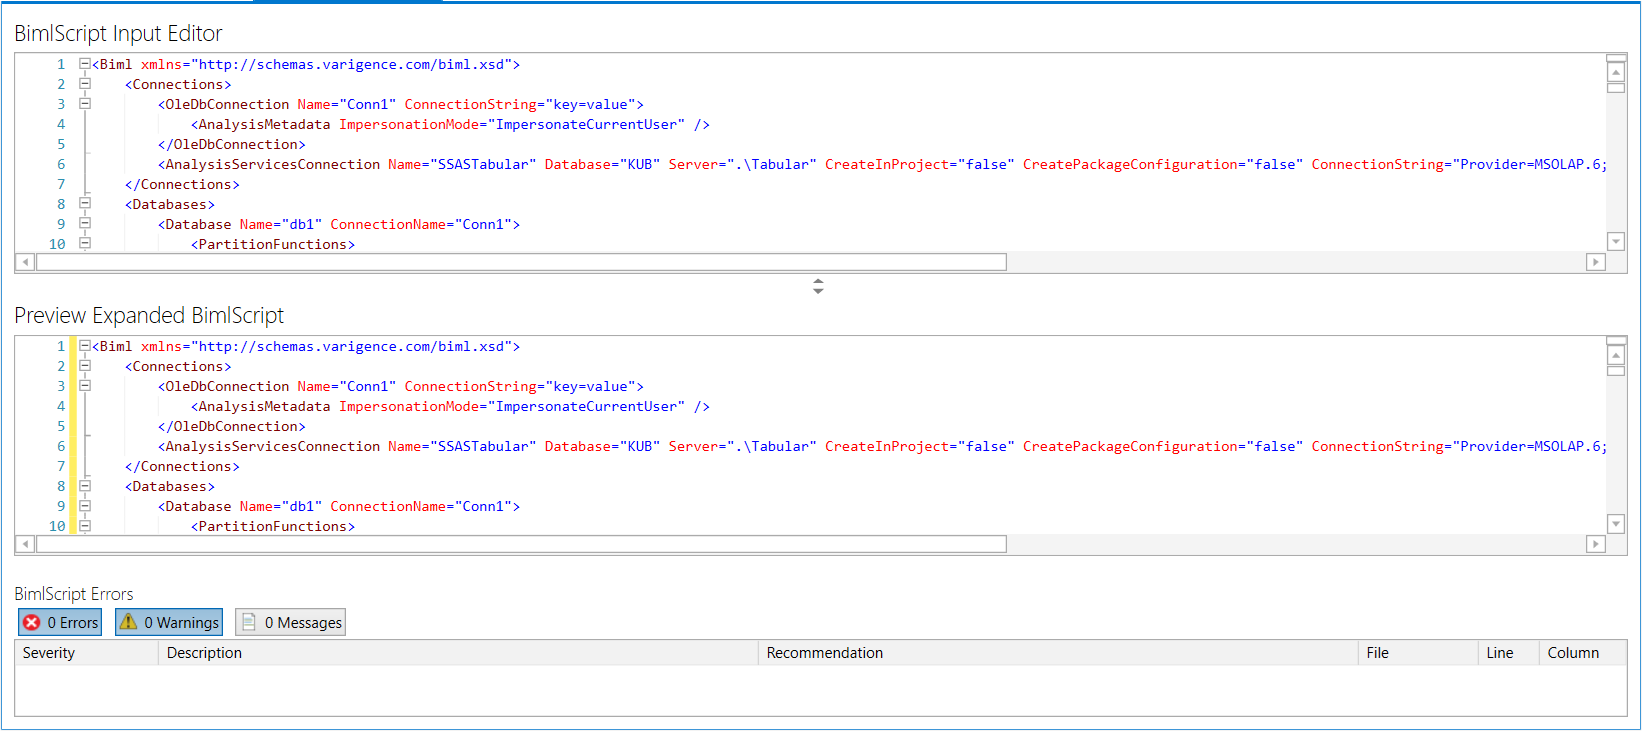Collapse PartitionFunctions node in Preview pane

pyautogui.click(x=85, y=525)
